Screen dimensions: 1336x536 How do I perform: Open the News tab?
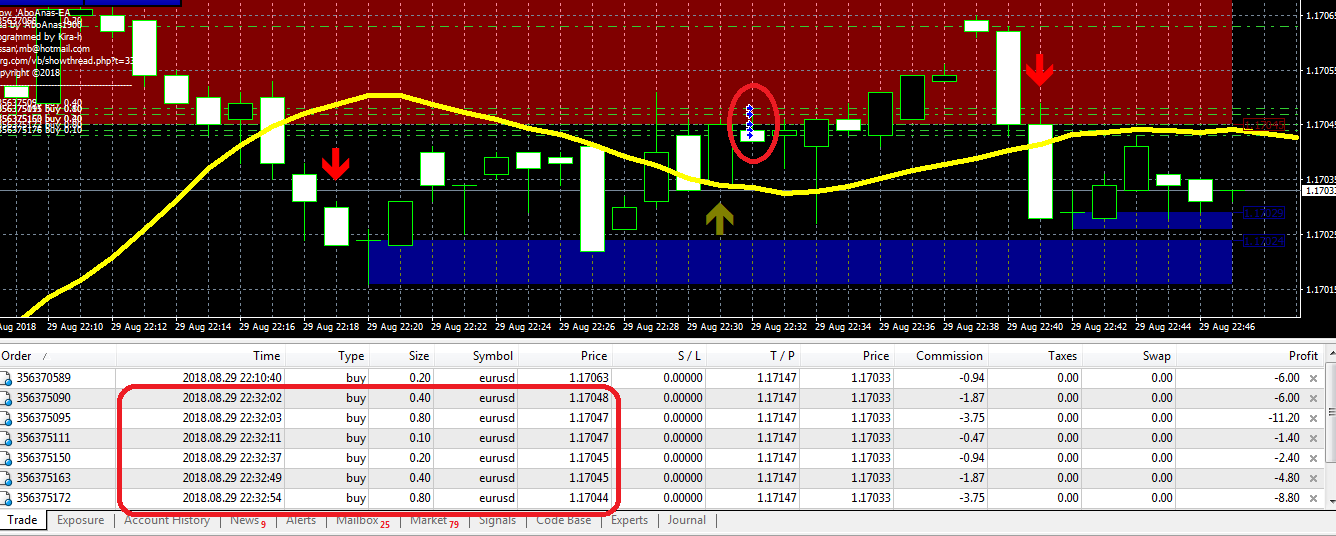click(245, 520)
